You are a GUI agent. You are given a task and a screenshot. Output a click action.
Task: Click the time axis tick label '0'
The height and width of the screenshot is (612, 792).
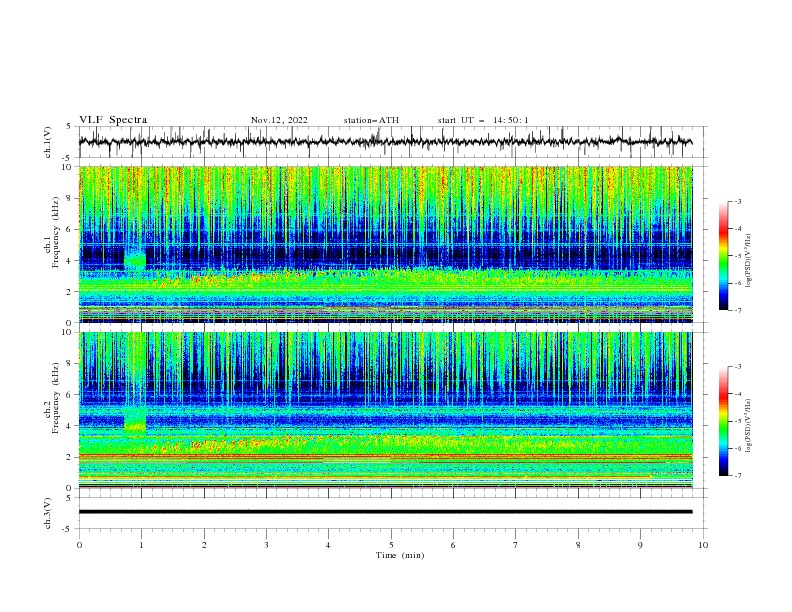tap(79, 545)
